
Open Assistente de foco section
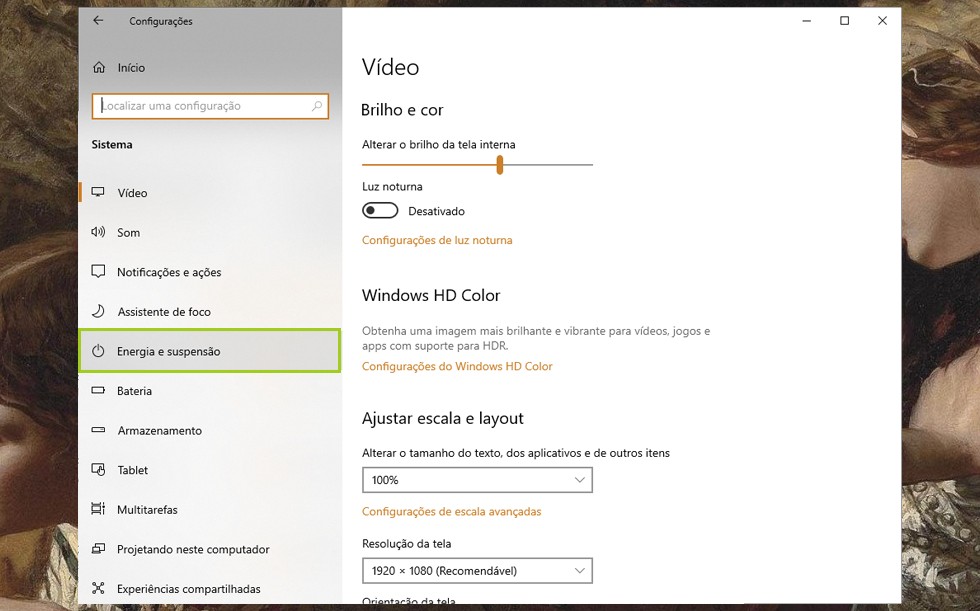(210, 312)
